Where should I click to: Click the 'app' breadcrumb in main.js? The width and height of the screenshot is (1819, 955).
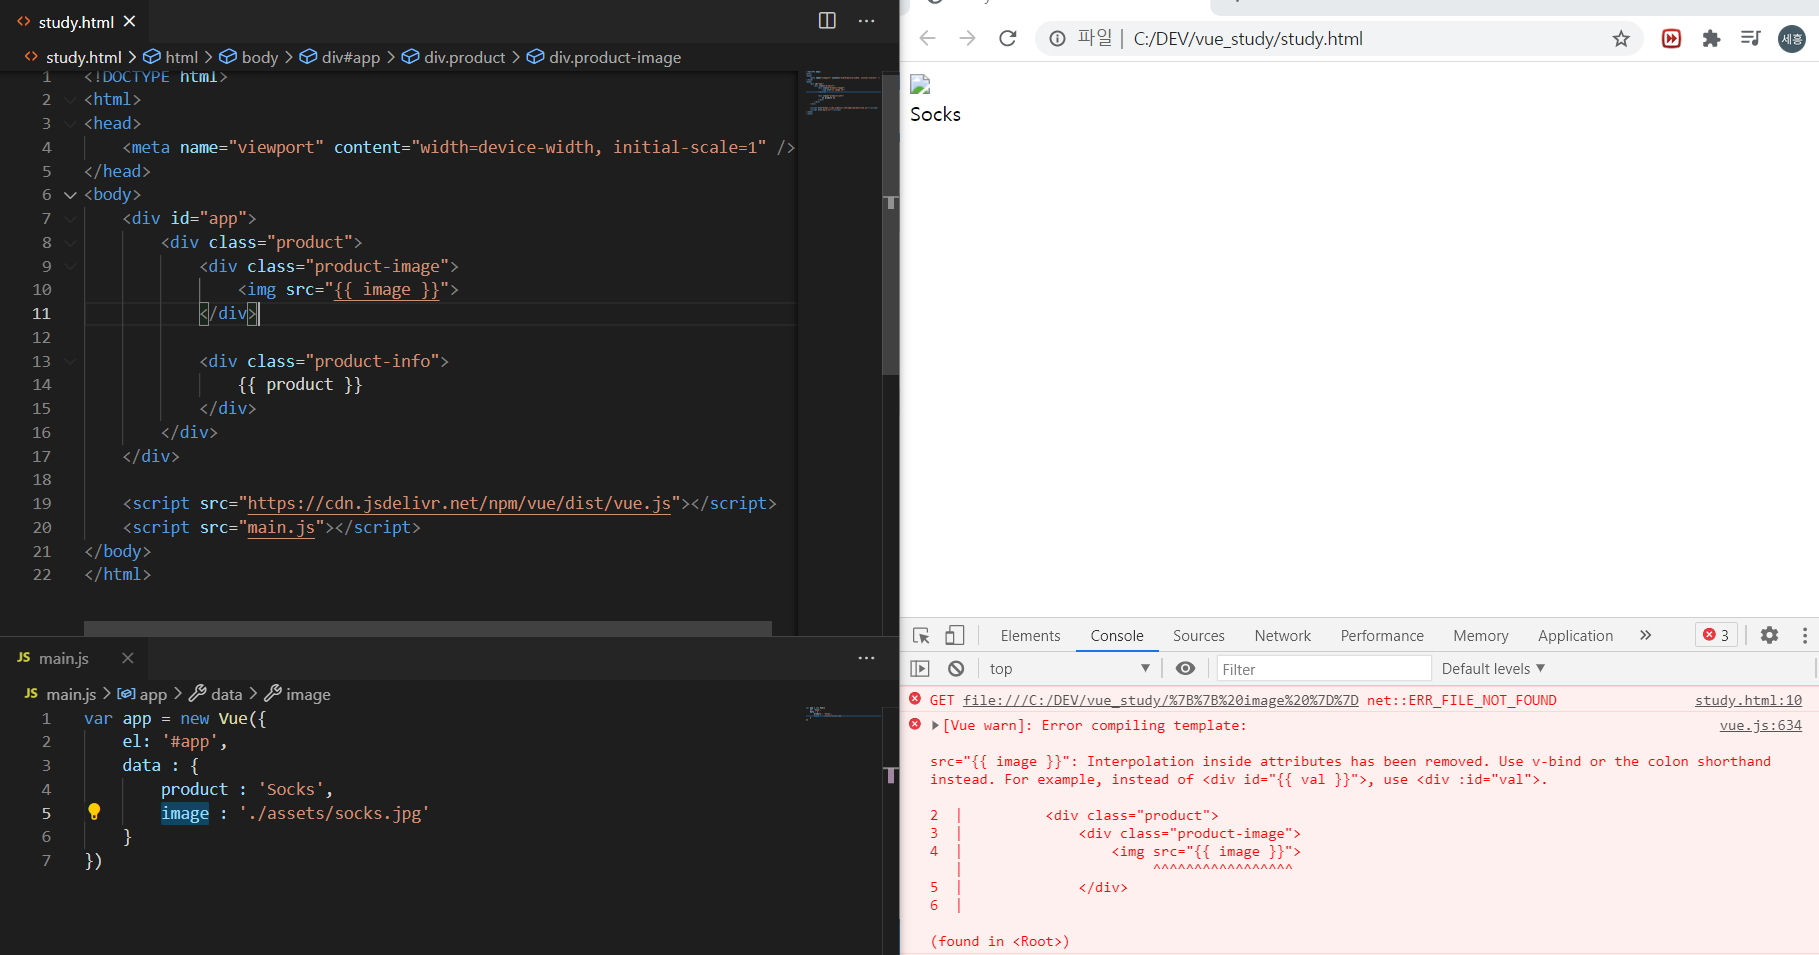point(142,694)
